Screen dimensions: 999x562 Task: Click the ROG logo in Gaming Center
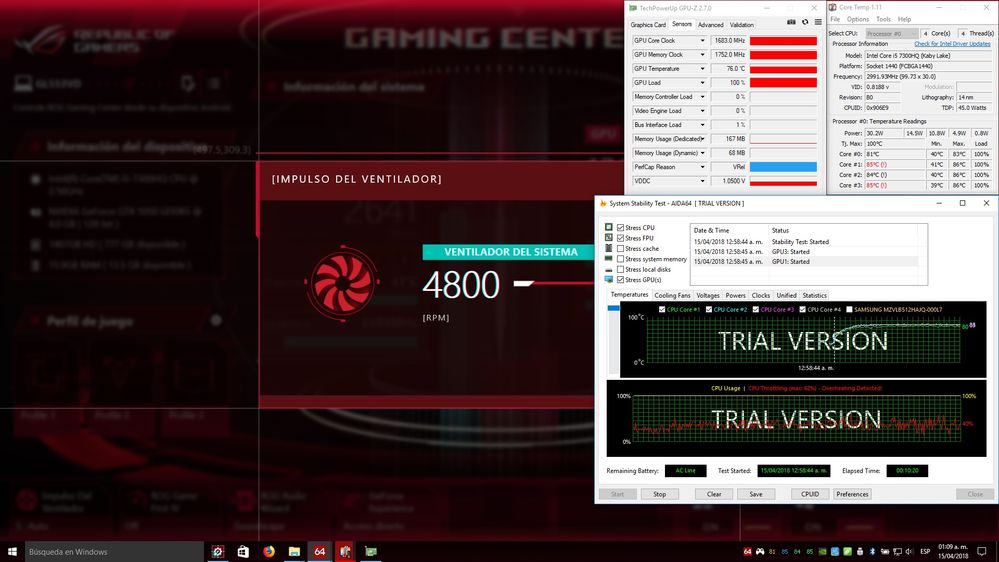click(42, 40)
